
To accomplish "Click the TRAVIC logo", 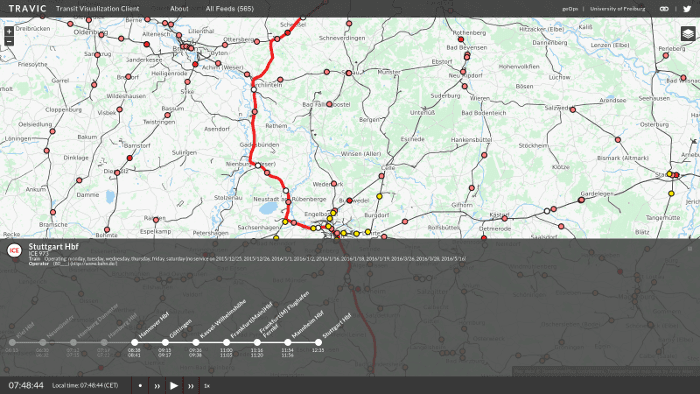I will 27,8.
